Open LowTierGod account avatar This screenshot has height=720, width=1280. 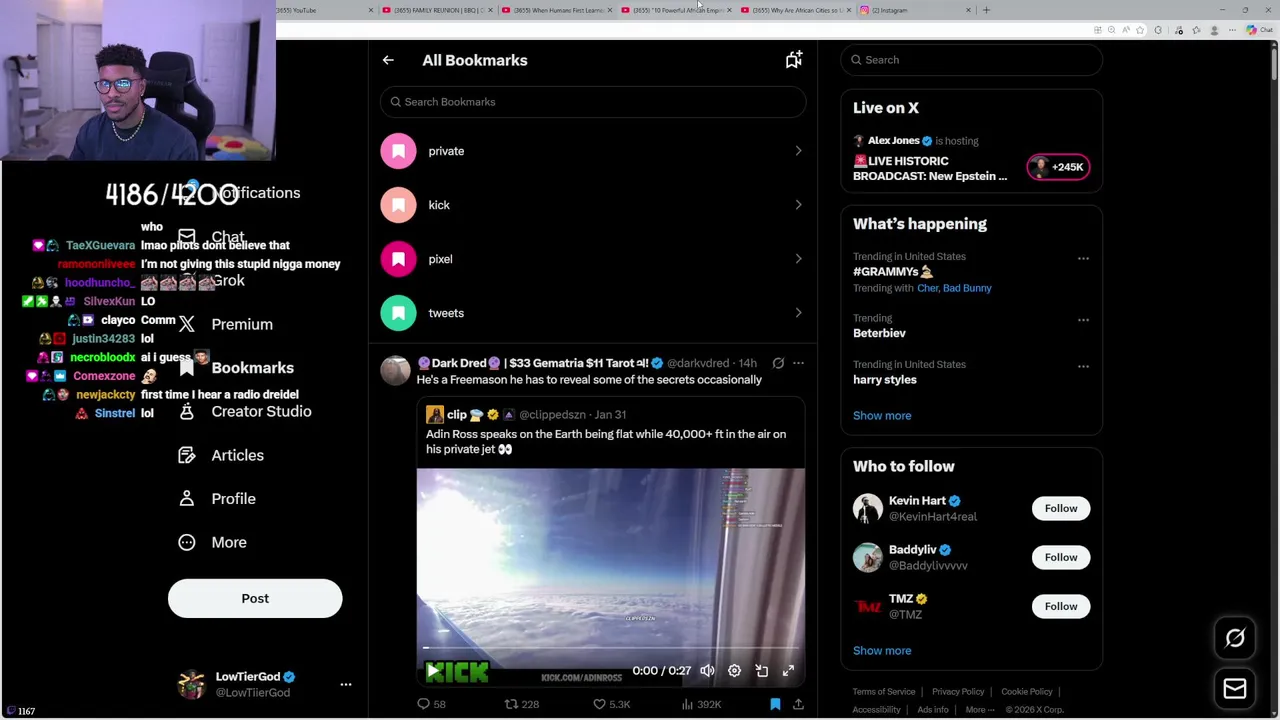click(x=191, y=684)
